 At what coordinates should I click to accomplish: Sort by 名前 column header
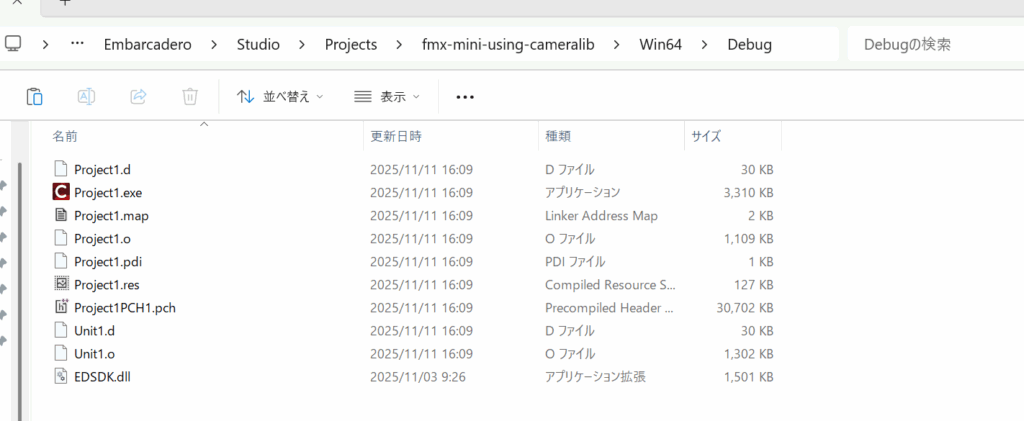tap(65, 136)
